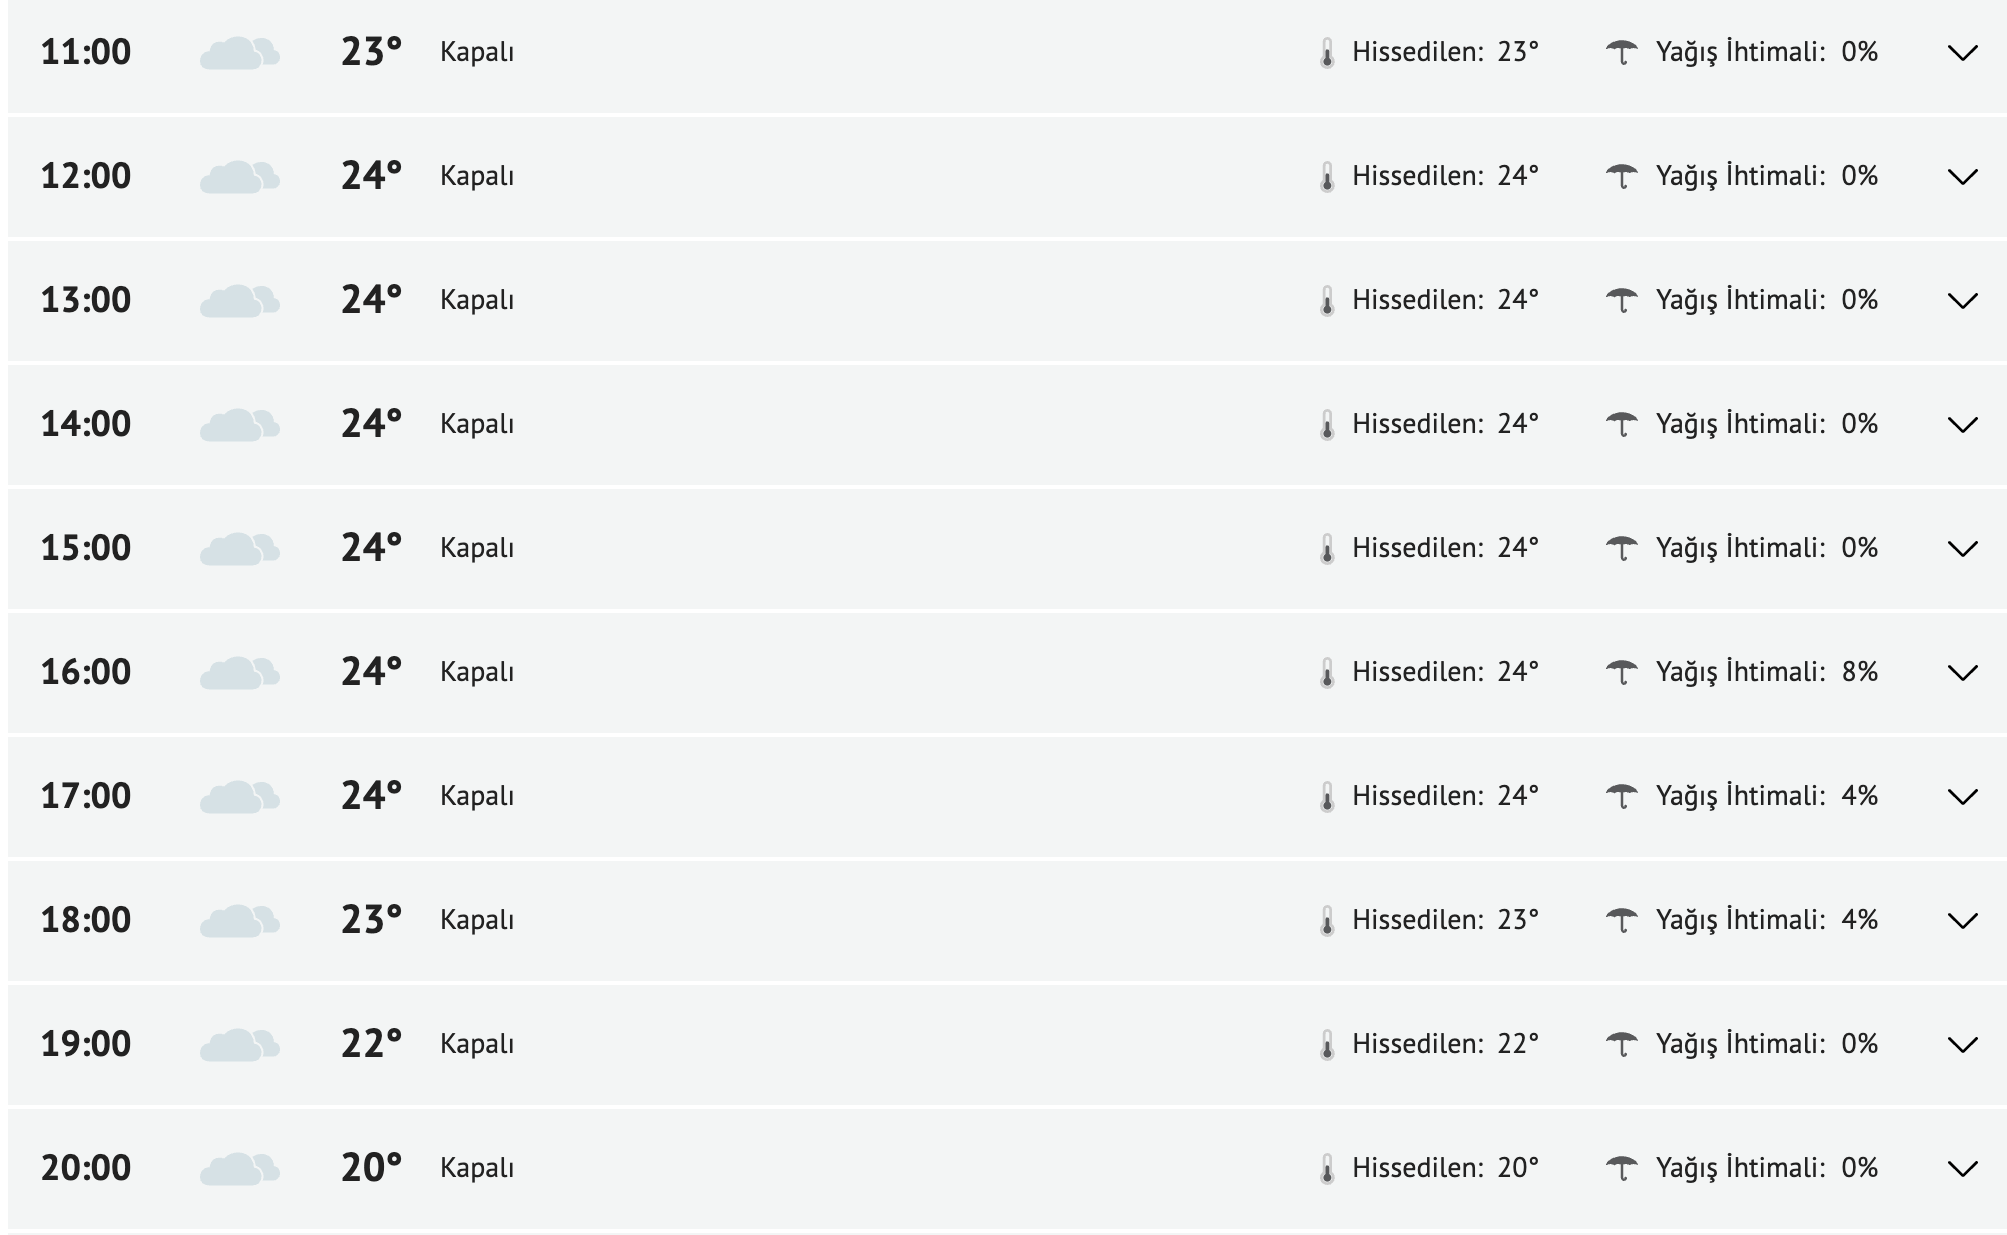2007x1235 pixels.
Task: Expand the 15:00 hourly forecast row
Action: (x=1963, y=549)
